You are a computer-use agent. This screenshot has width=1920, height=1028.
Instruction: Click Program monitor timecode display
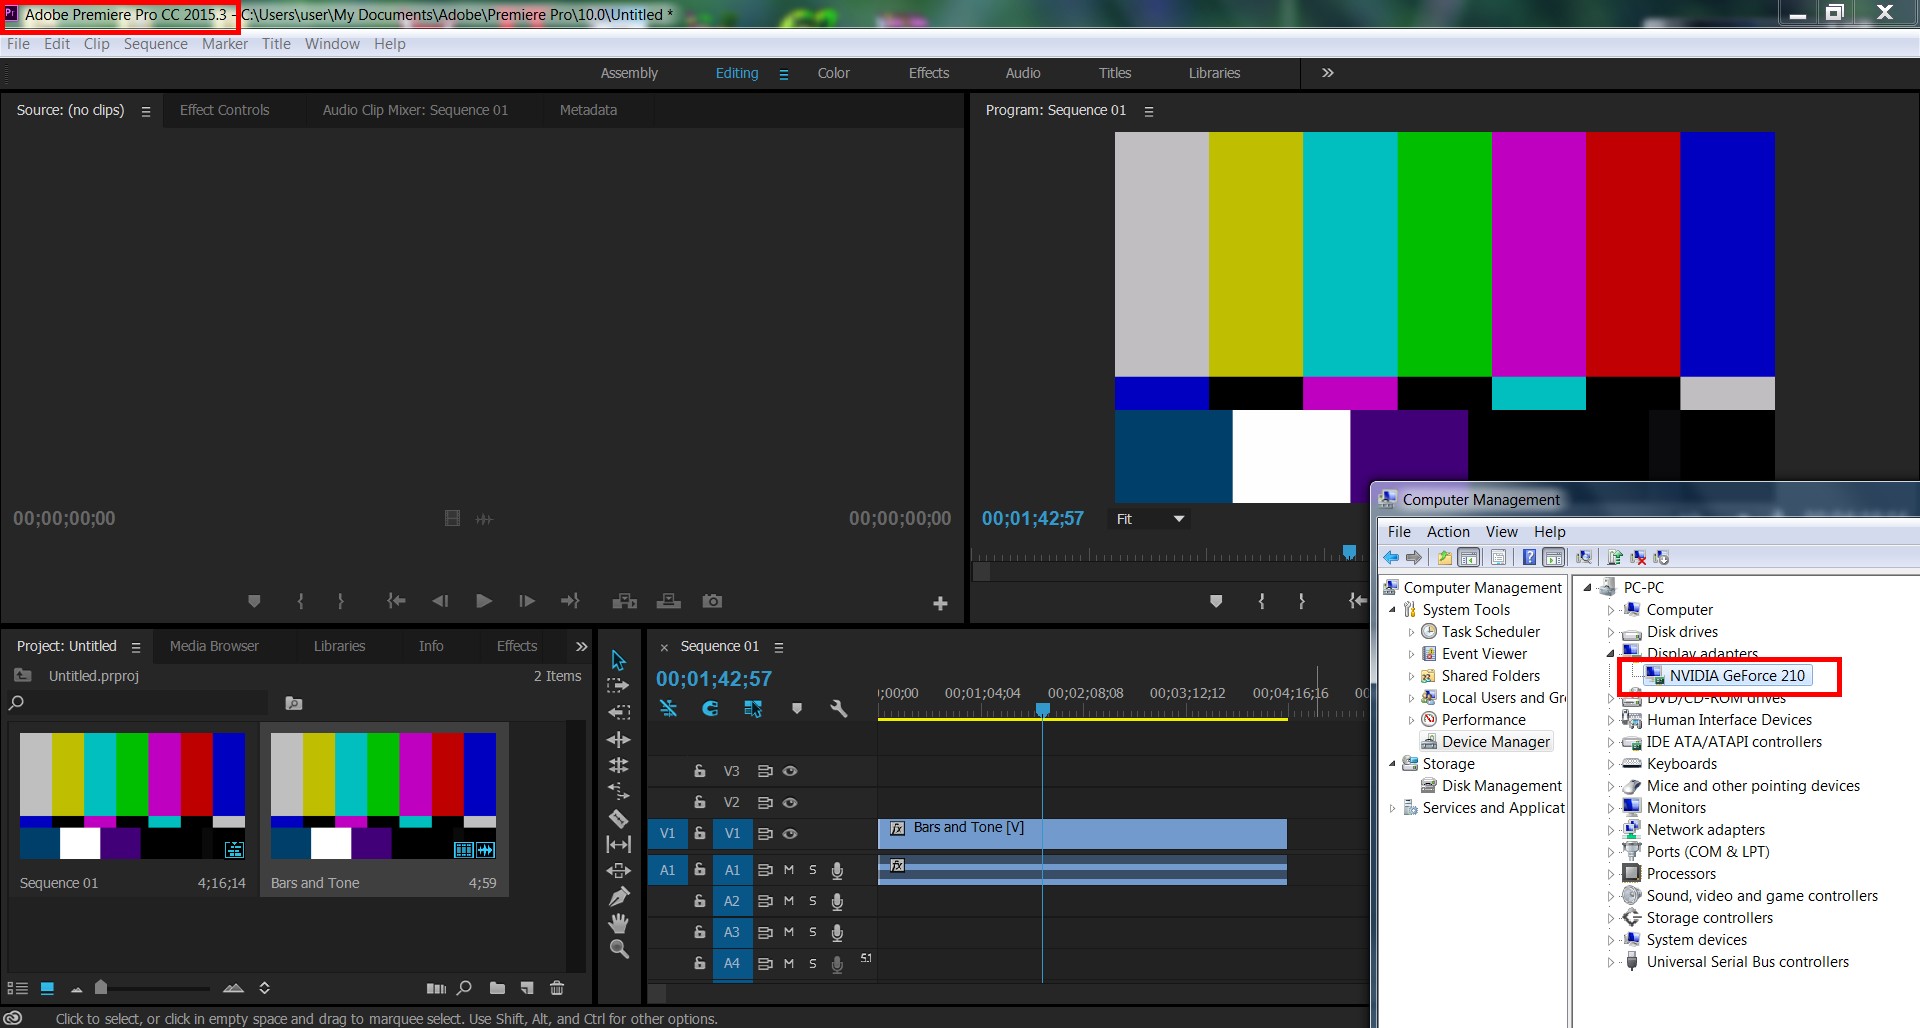pyautogui.click(x=1032, y=519)
